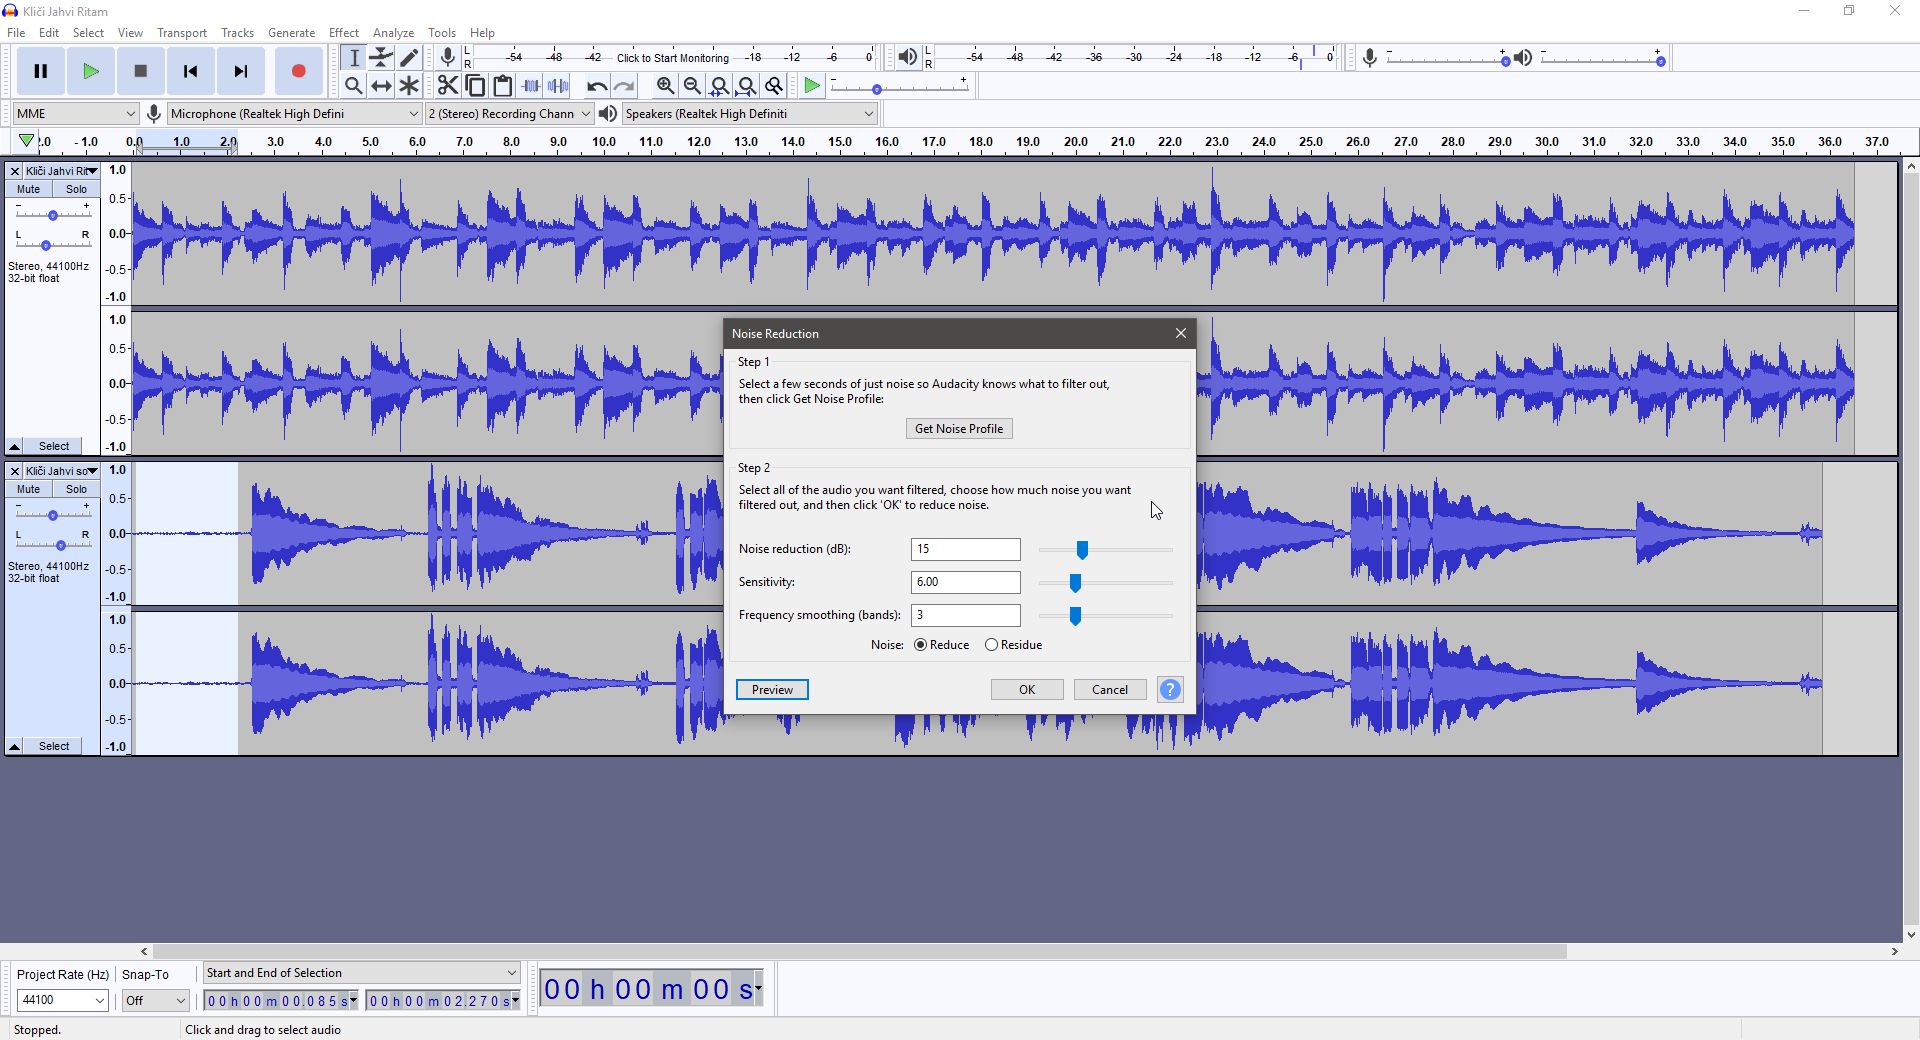Open the Recording Channels dropdown
This screenshot has width=1920, height=1040.
pyautogui.click(x=509, y=113)
